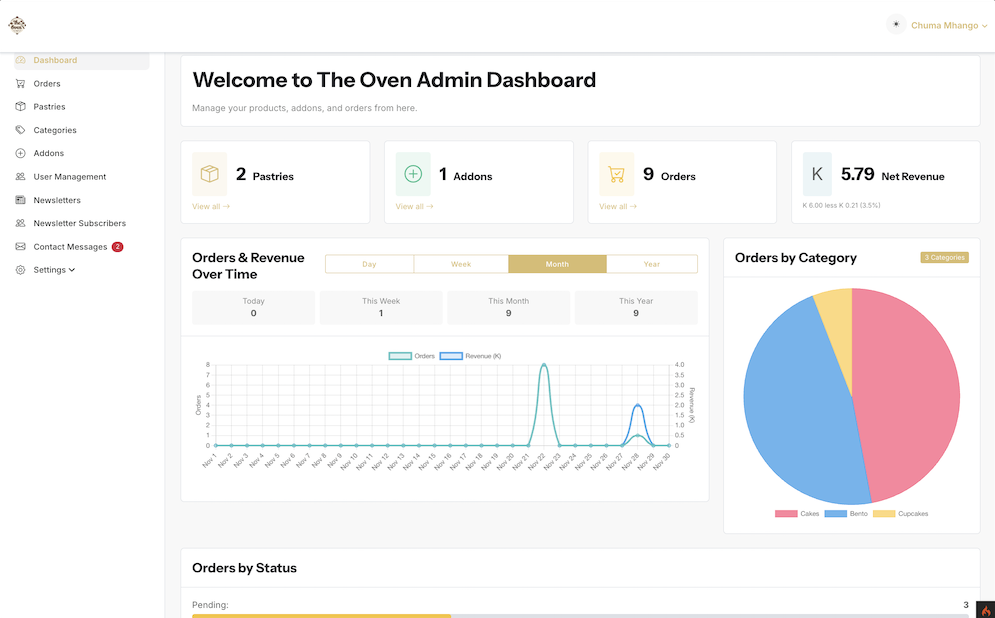Viewport: 995px width, 618px height.
Task: Open View all link under Pastries
Action: point(211,207)
